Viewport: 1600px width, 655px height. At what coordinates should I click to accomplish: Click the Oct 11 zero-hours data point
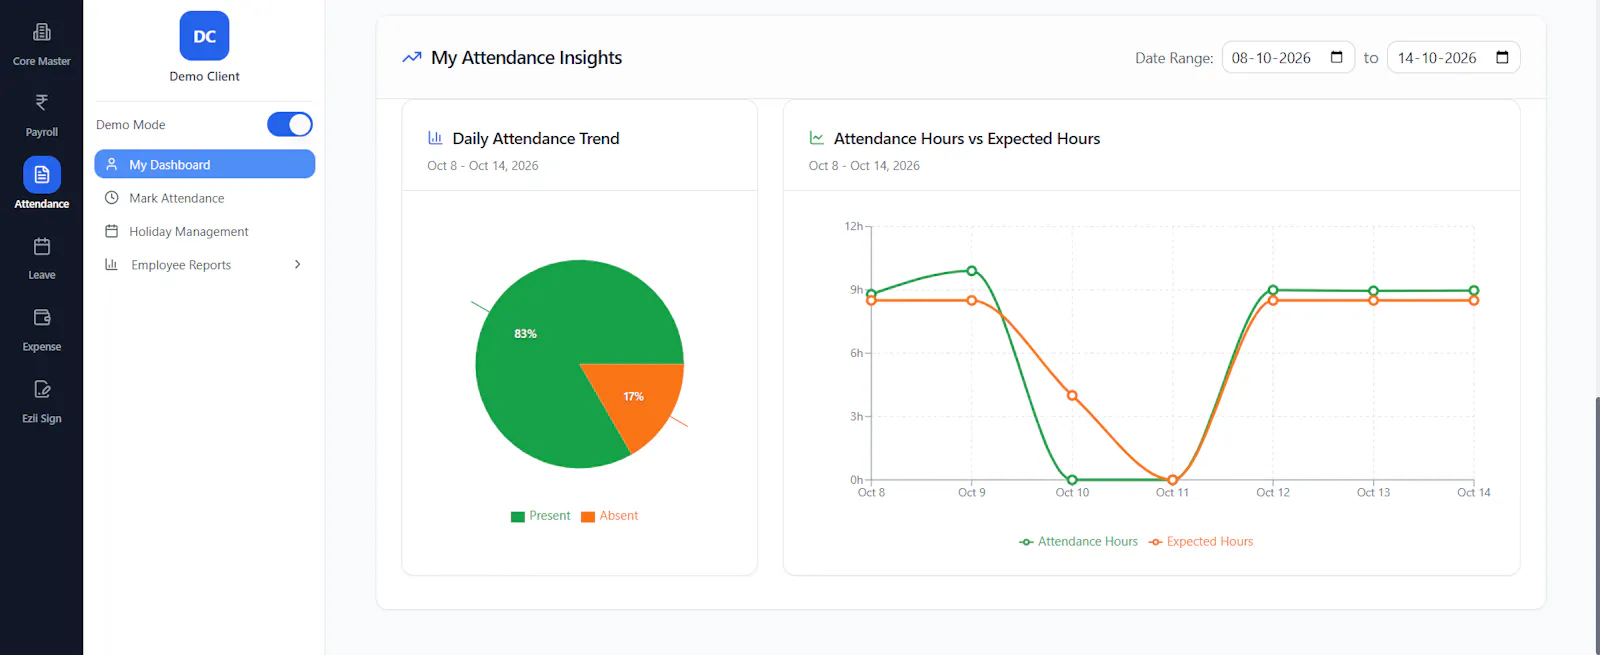click(1173, 480)
